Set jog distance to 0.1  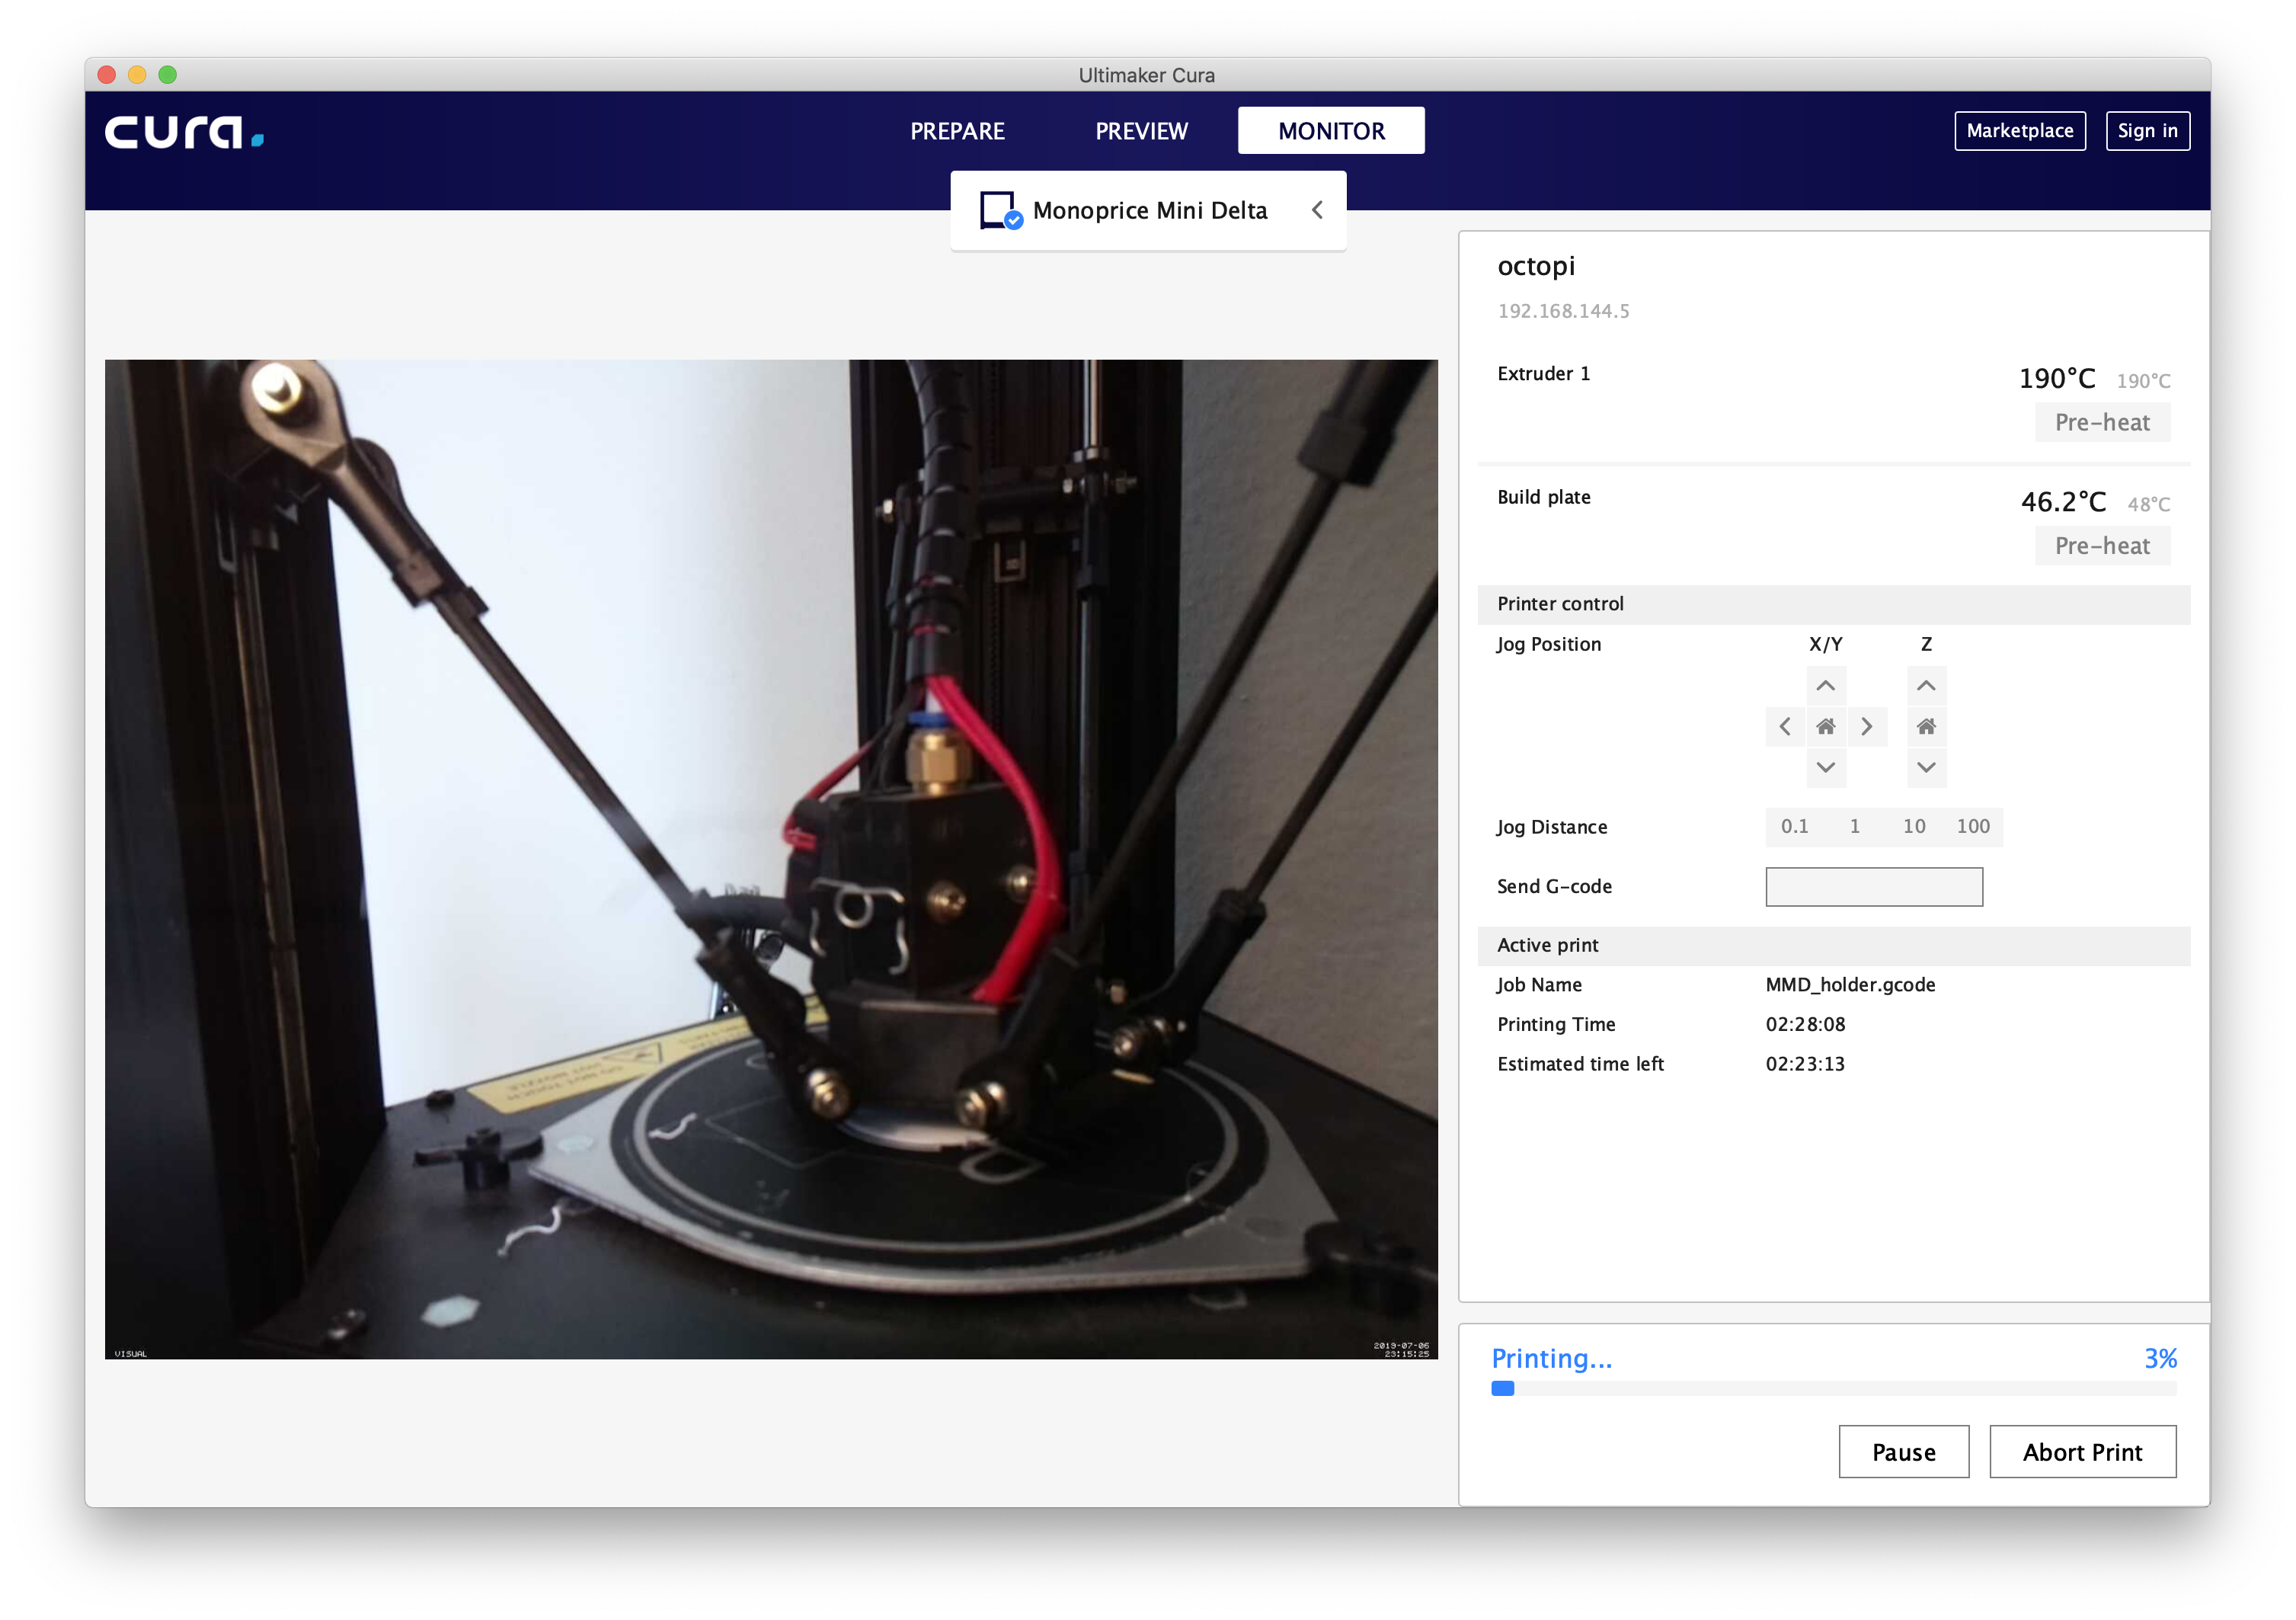(1795, 827)
